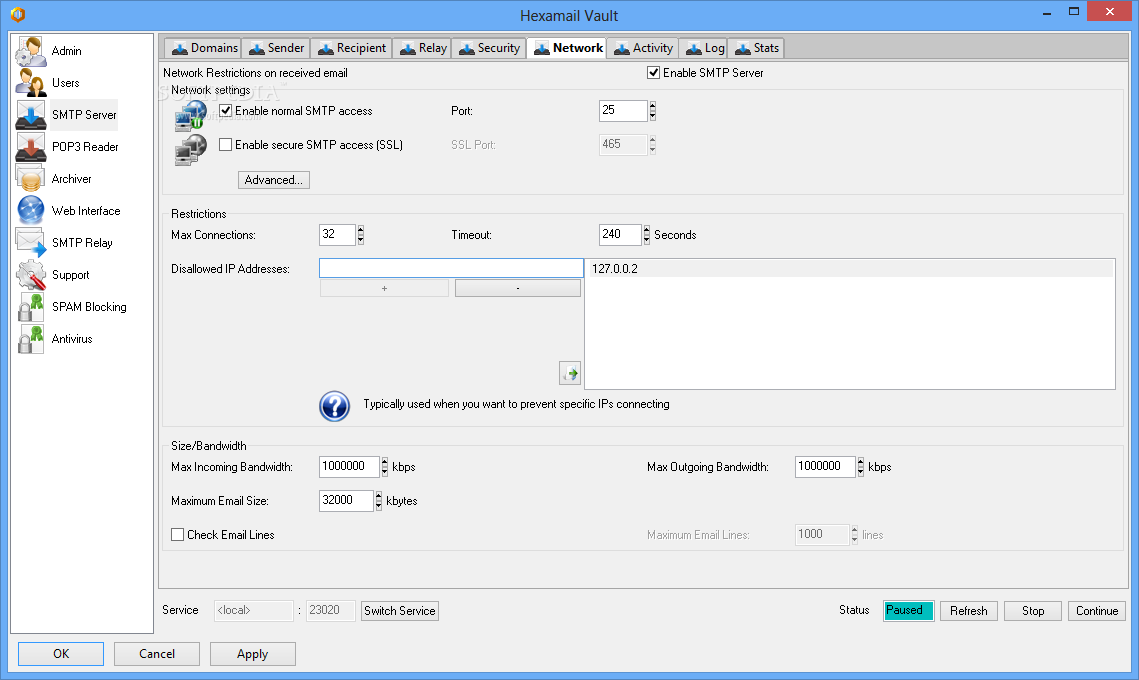Switch to the Log tab

pyautogui.click(x=703, y=48)
